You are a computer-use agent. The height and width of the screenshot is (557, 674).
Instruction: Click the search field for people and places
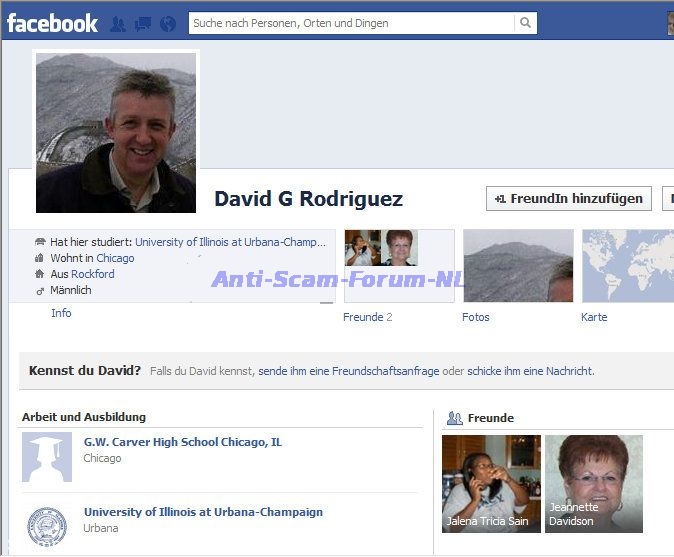coord(350,23)
